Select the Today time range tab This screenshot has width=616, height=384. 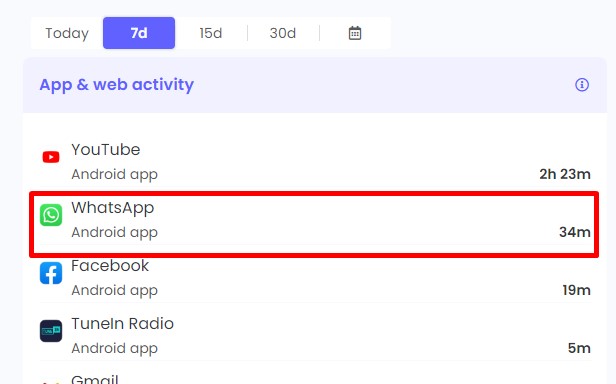[x=67, y=33]
